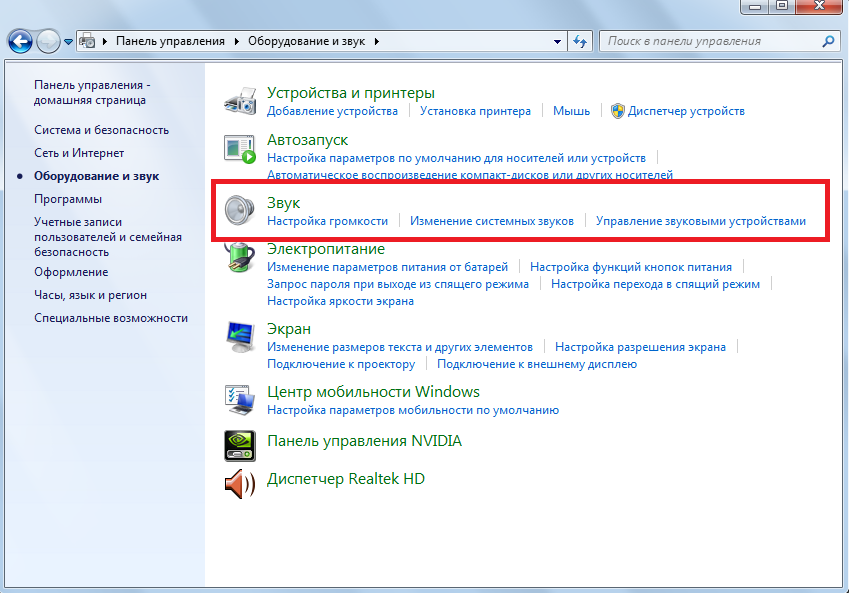Expand arrow after Оборудование и звук breadcrumb
The image size is (849, 593).
click(x=377, y=41)
